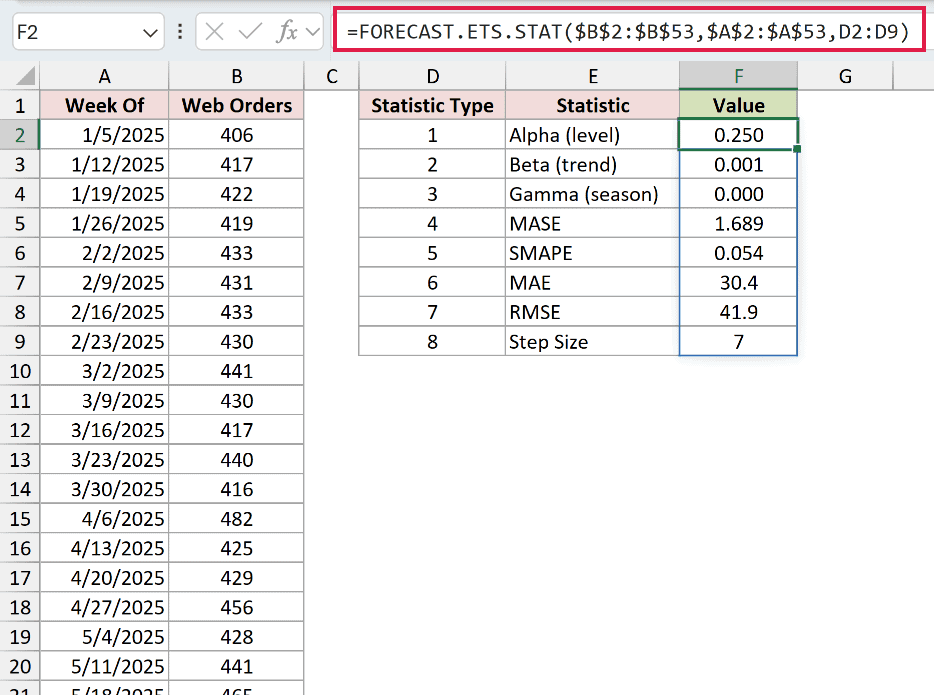This screenshot has width=934, height=695.
Task: Select row 1 header
Action: pyautogui.click(x=20, y=105)
